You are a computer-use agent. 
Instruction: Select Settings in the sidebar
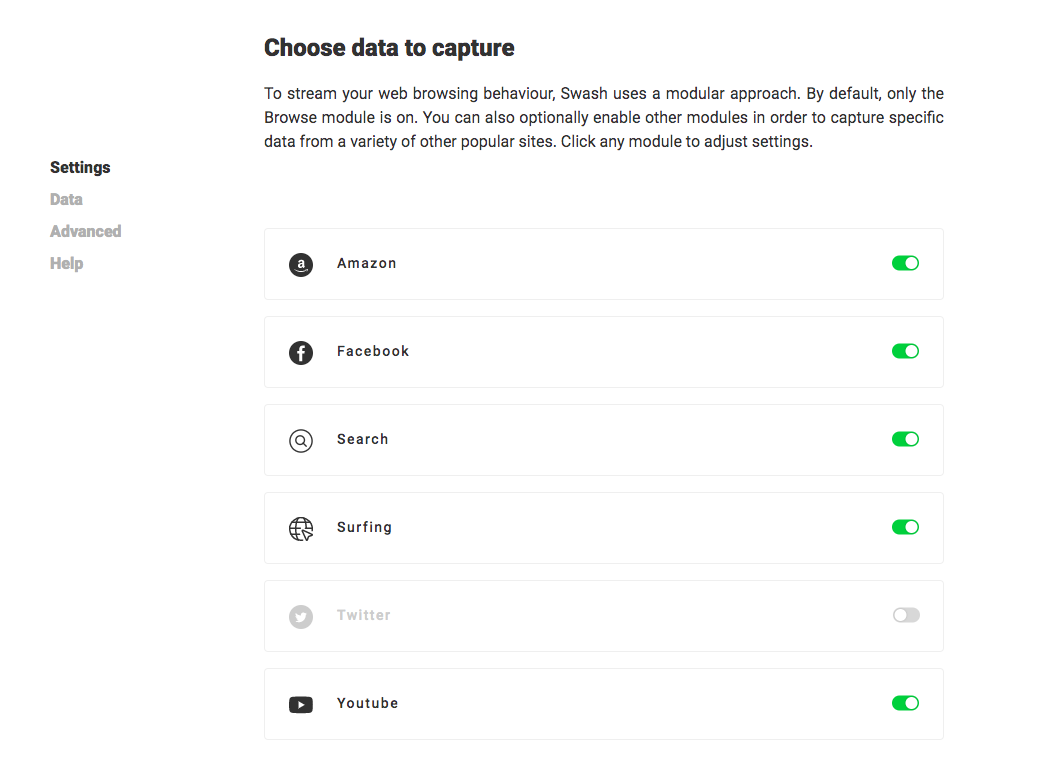[x=80, y=167]
